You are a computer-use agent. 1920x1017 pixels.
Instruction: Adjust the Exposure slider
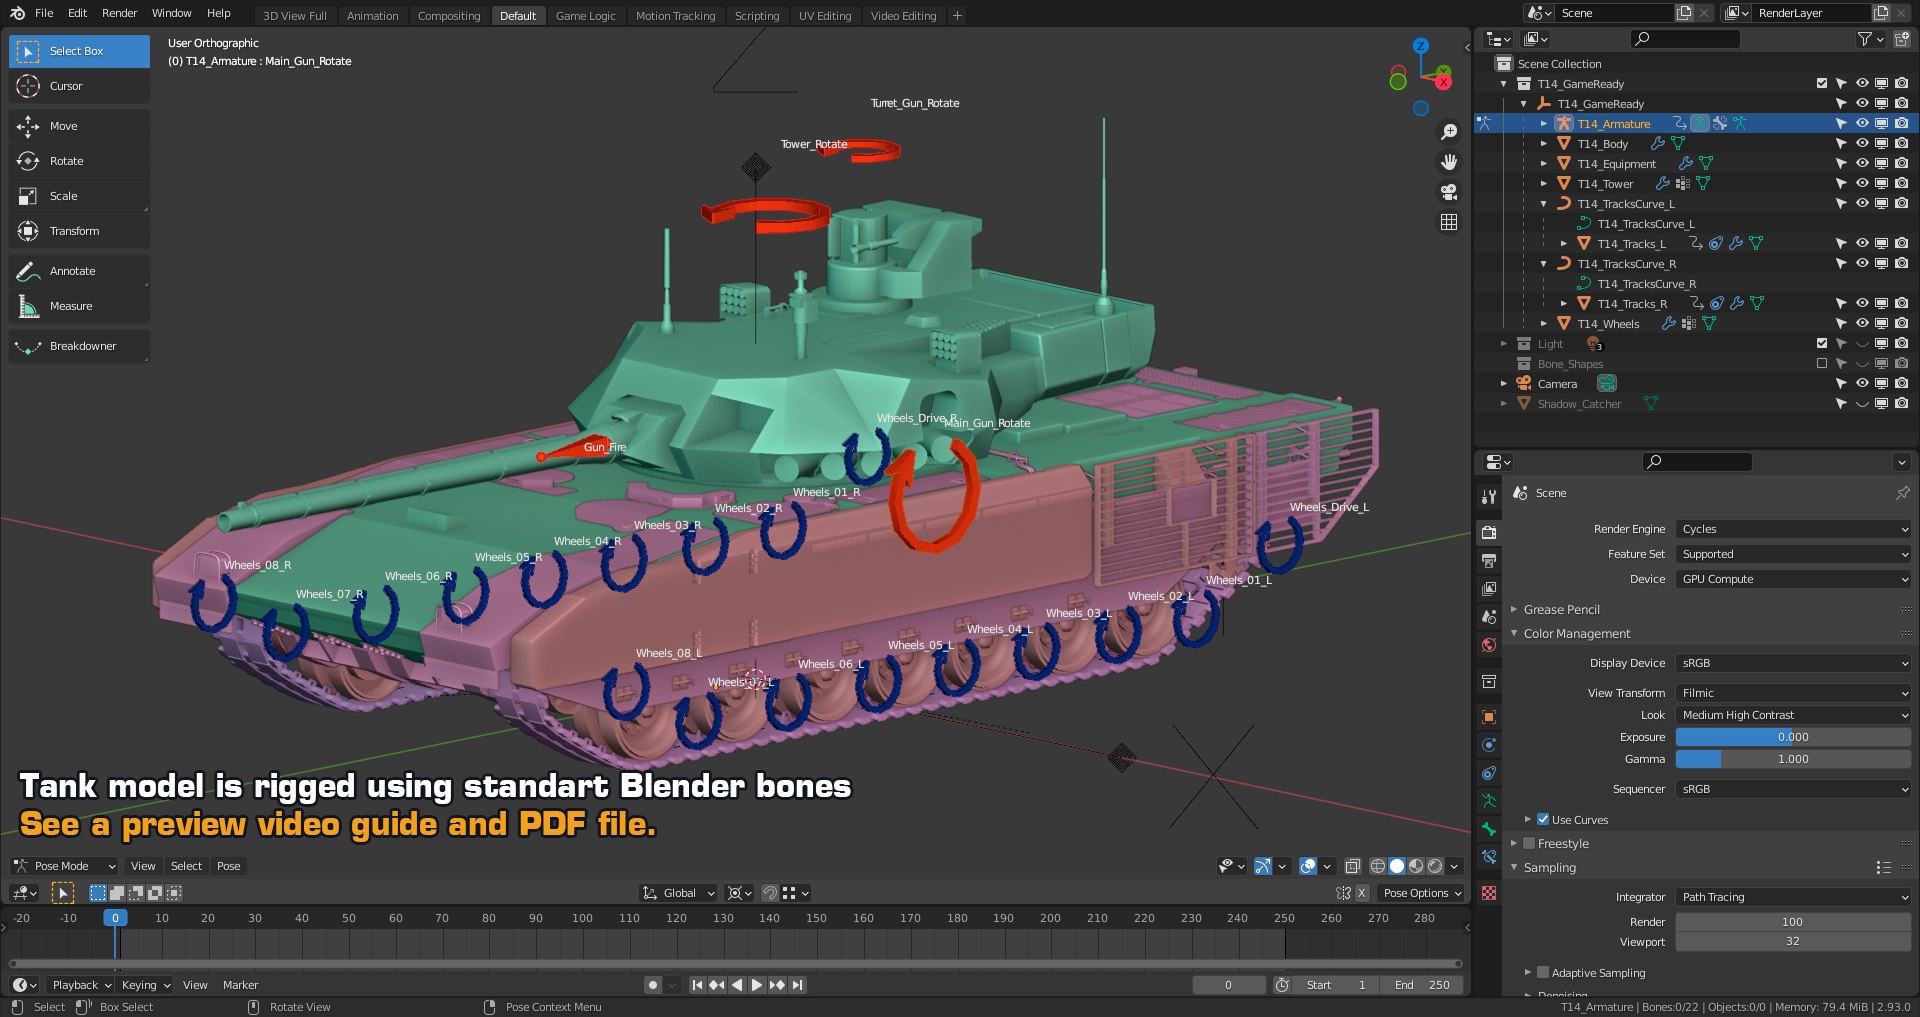click(x=1794, y=737)
